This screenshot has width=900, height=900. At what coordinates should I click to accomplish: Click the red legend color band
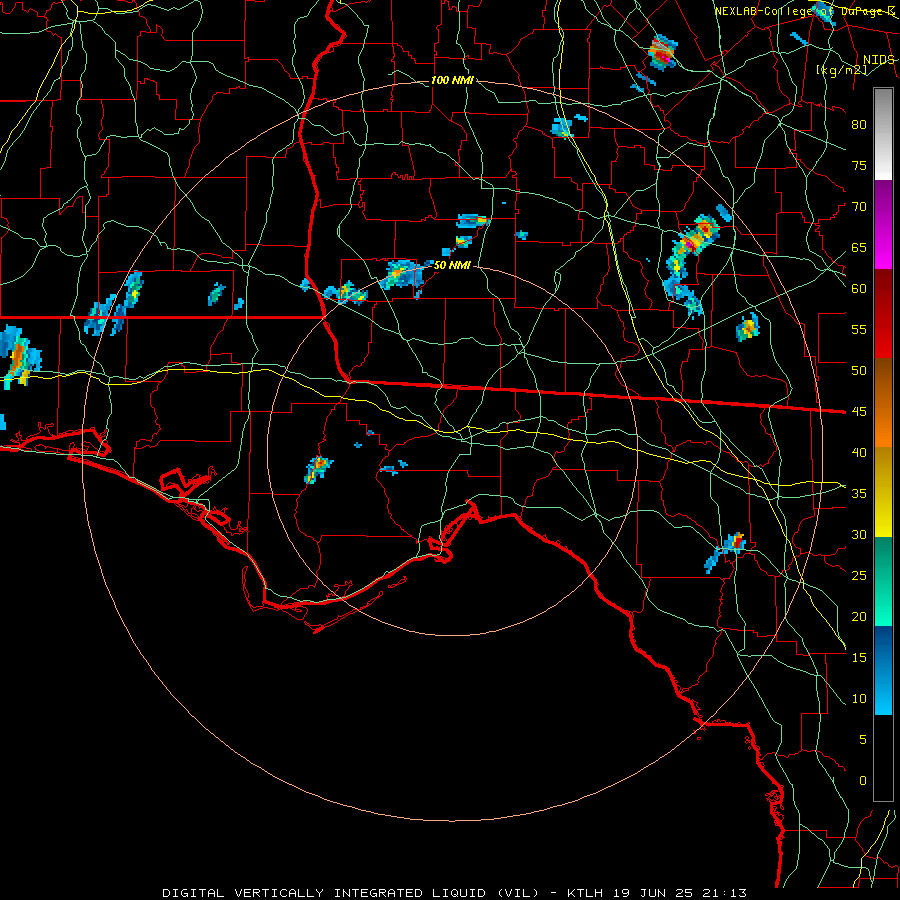coord(883,314)
